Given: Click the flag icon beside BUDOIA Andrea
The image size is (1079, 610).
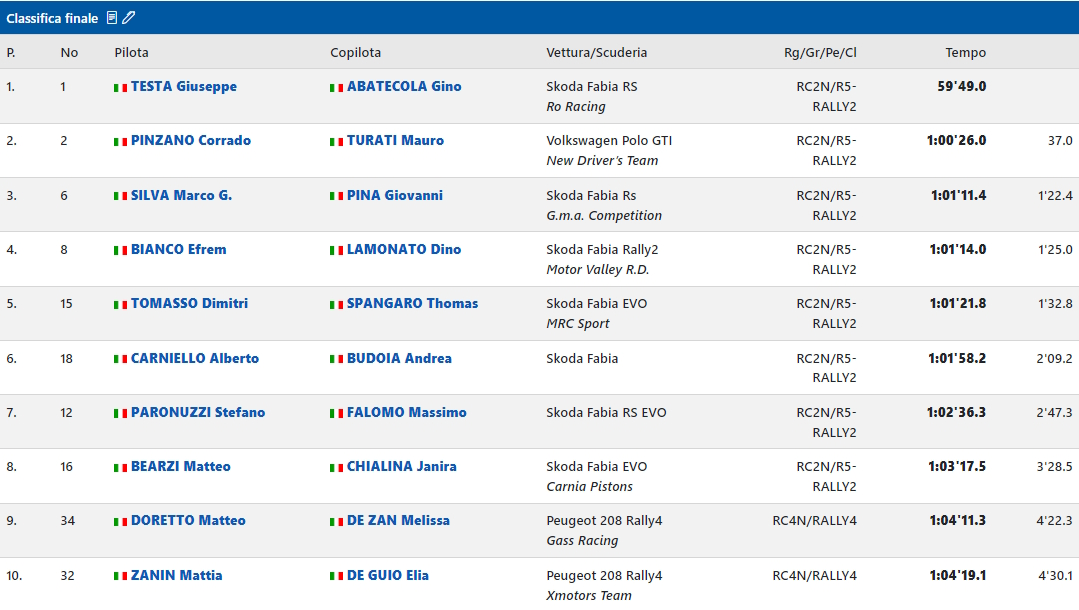Looking at the screenshot, I should (x=336, y=359).
